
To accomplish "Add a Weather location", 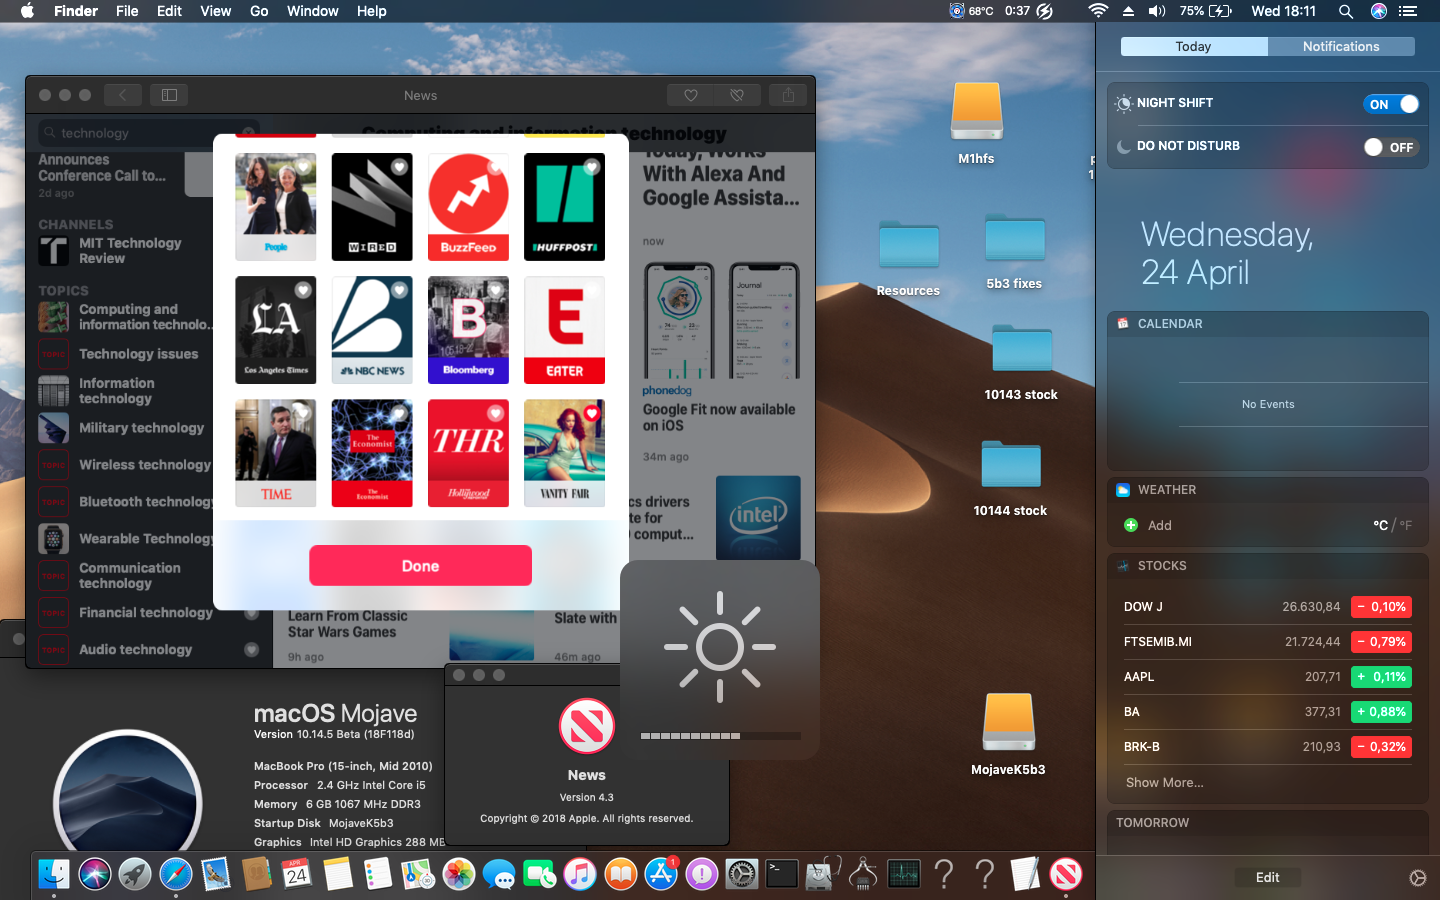I will click(1148, 525).
